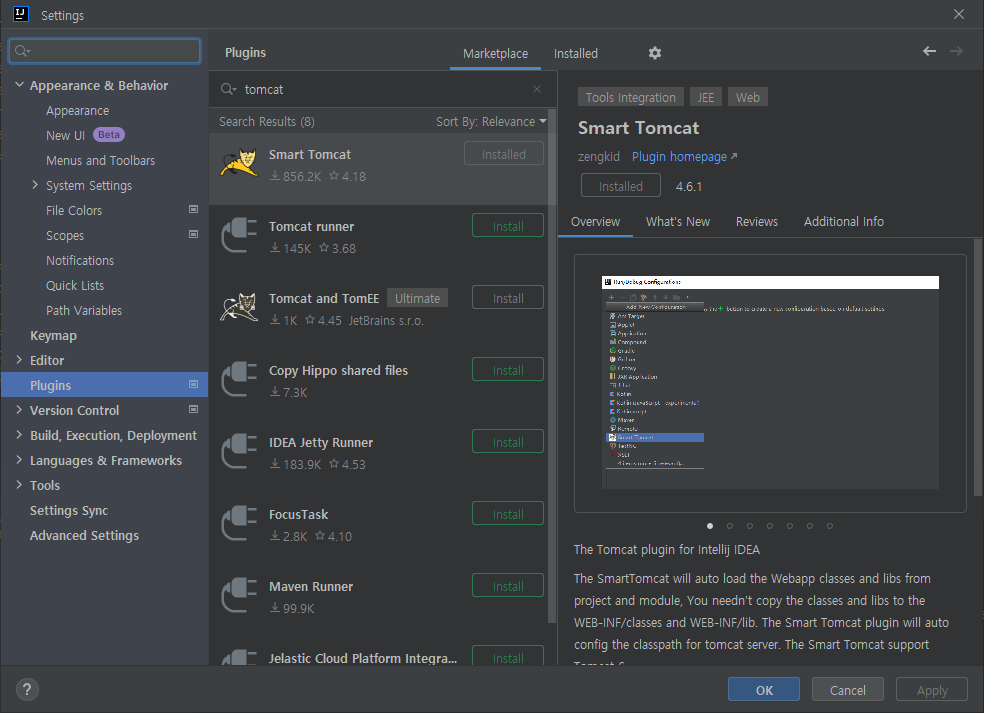Viewport: 984px width, 713px height.
Task: Open the Additional Info tab
Action: point(843,222)
